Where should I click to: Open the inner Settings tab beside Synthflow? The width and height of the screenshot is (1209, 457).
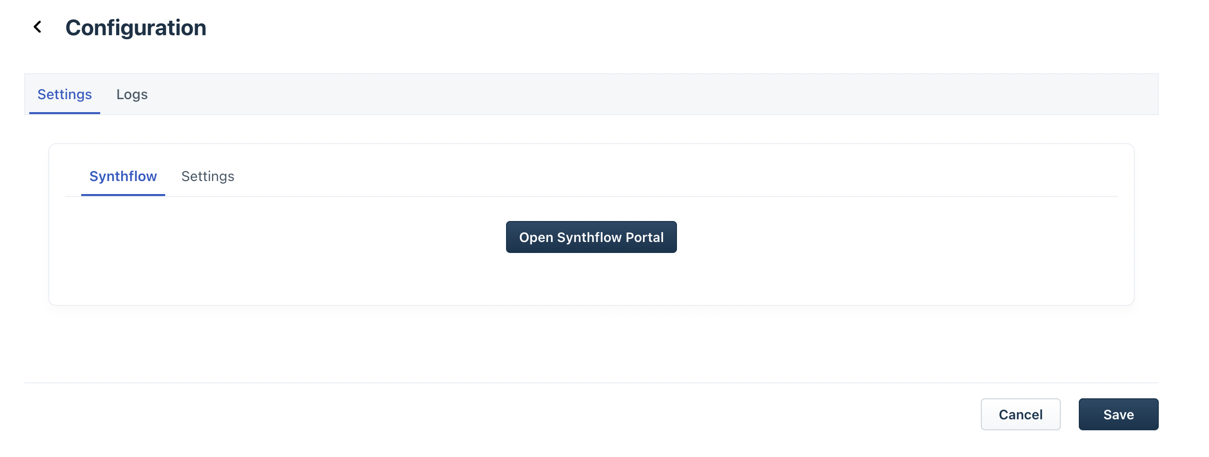(208, 176)
